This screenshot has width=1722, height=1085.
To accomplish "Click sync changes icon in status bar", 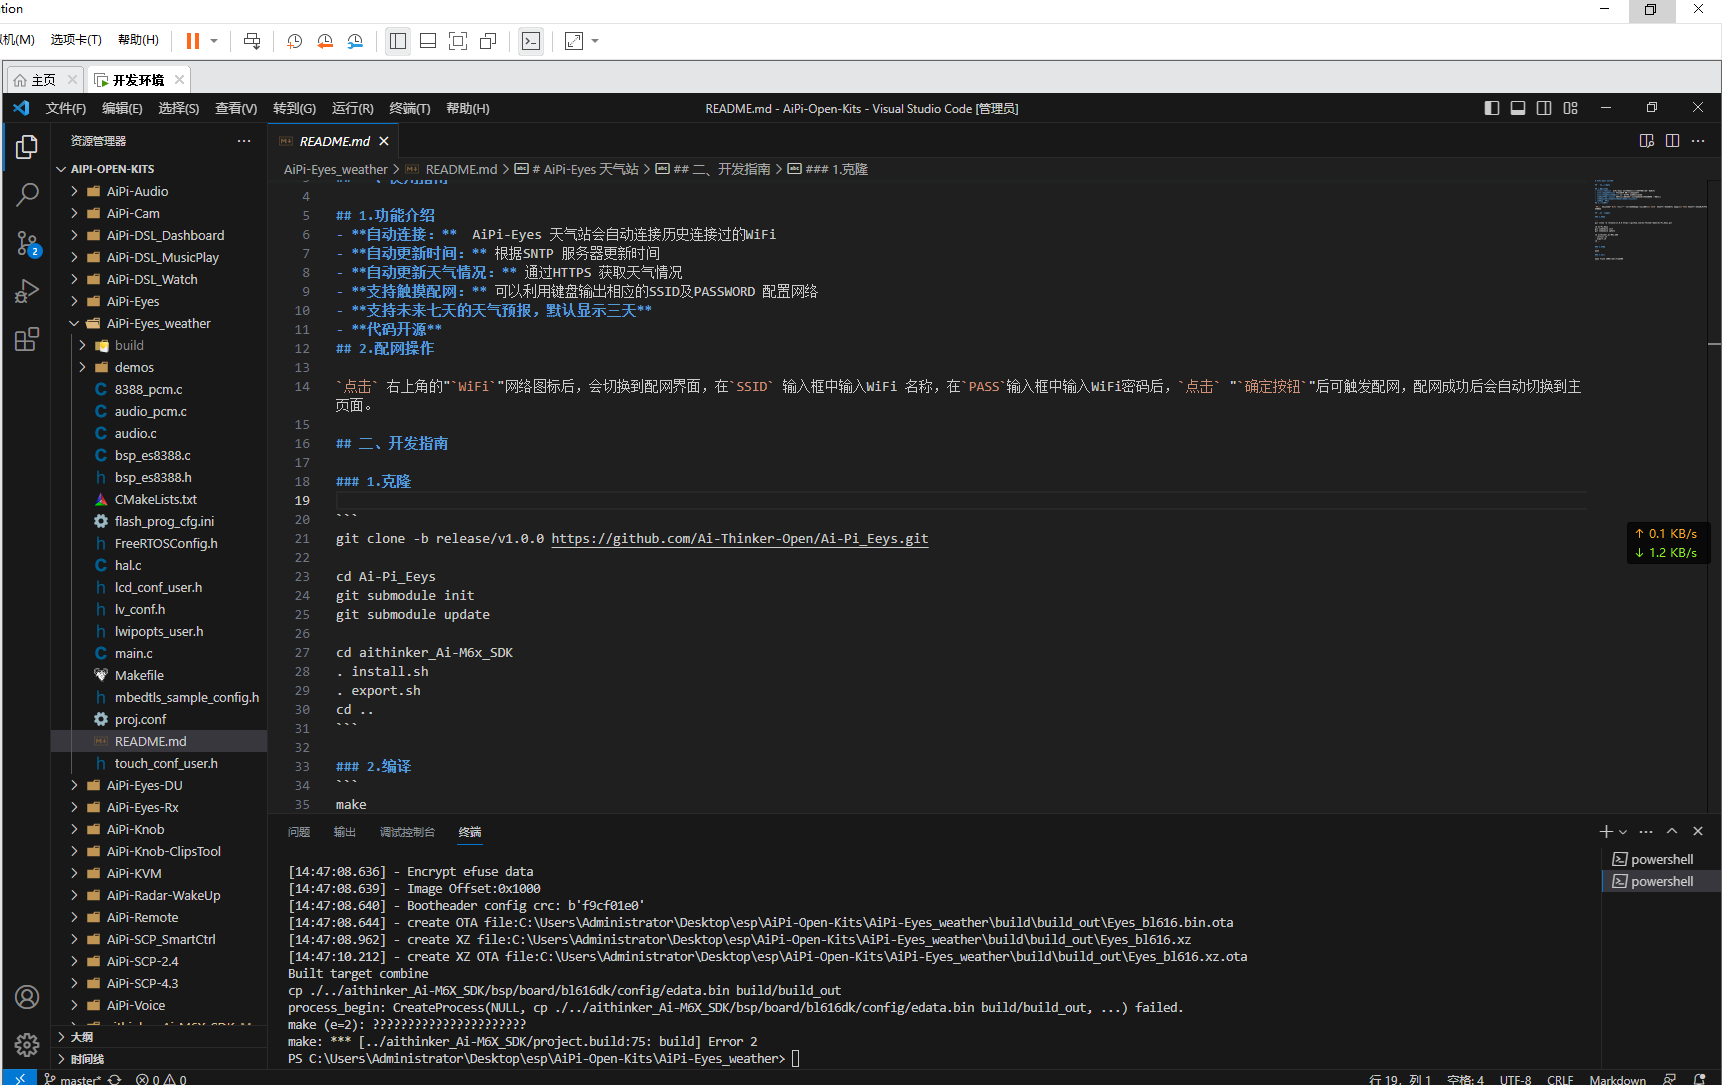I will [x=115, y=1080].
